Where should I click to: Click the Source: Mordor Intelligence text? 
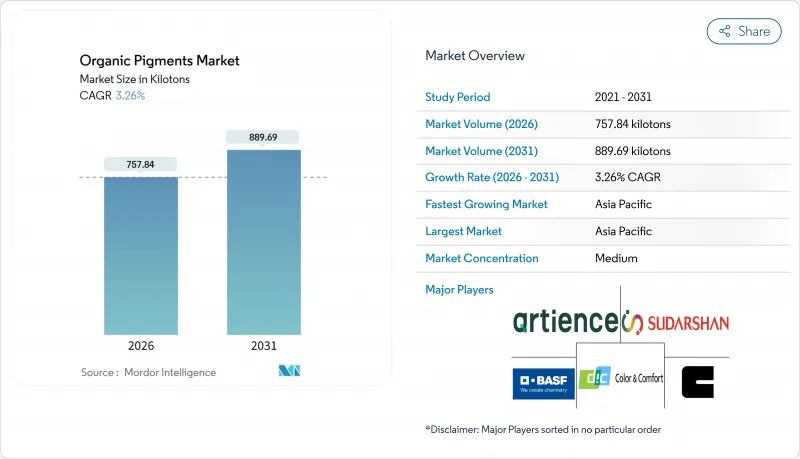click(x=148, y=372)
